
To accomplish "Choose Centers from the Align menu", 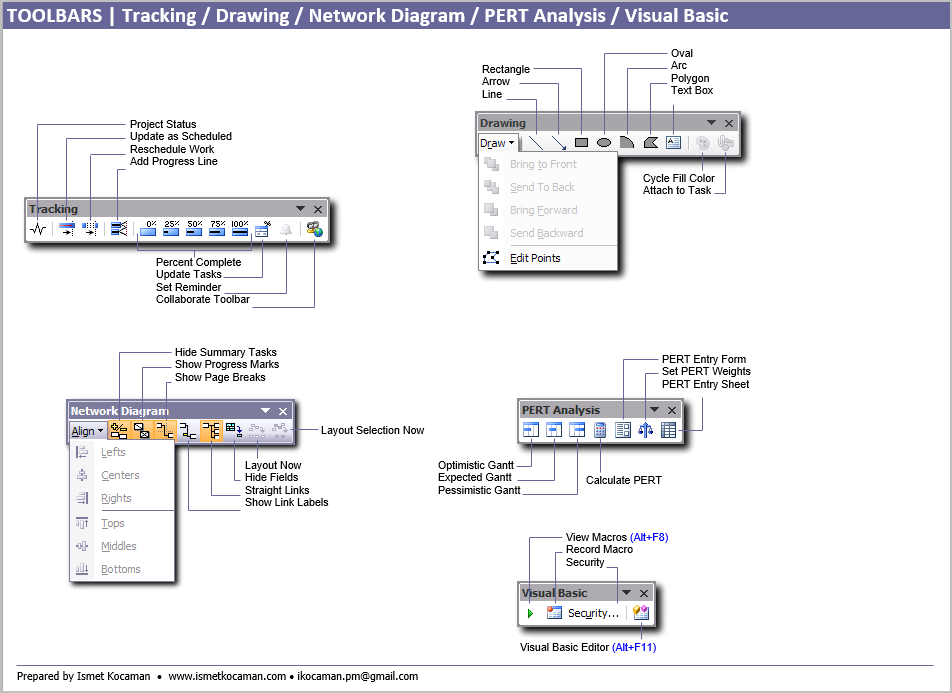I will (x=120, y=476).
